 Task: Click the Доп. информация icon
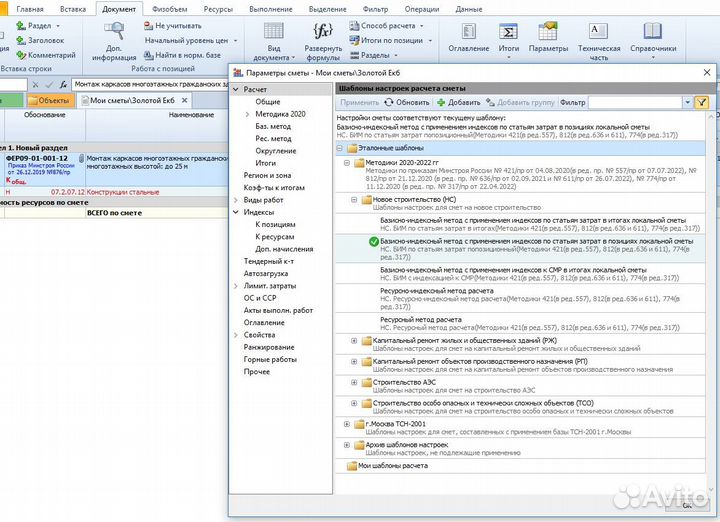click(x=113, y=37)
